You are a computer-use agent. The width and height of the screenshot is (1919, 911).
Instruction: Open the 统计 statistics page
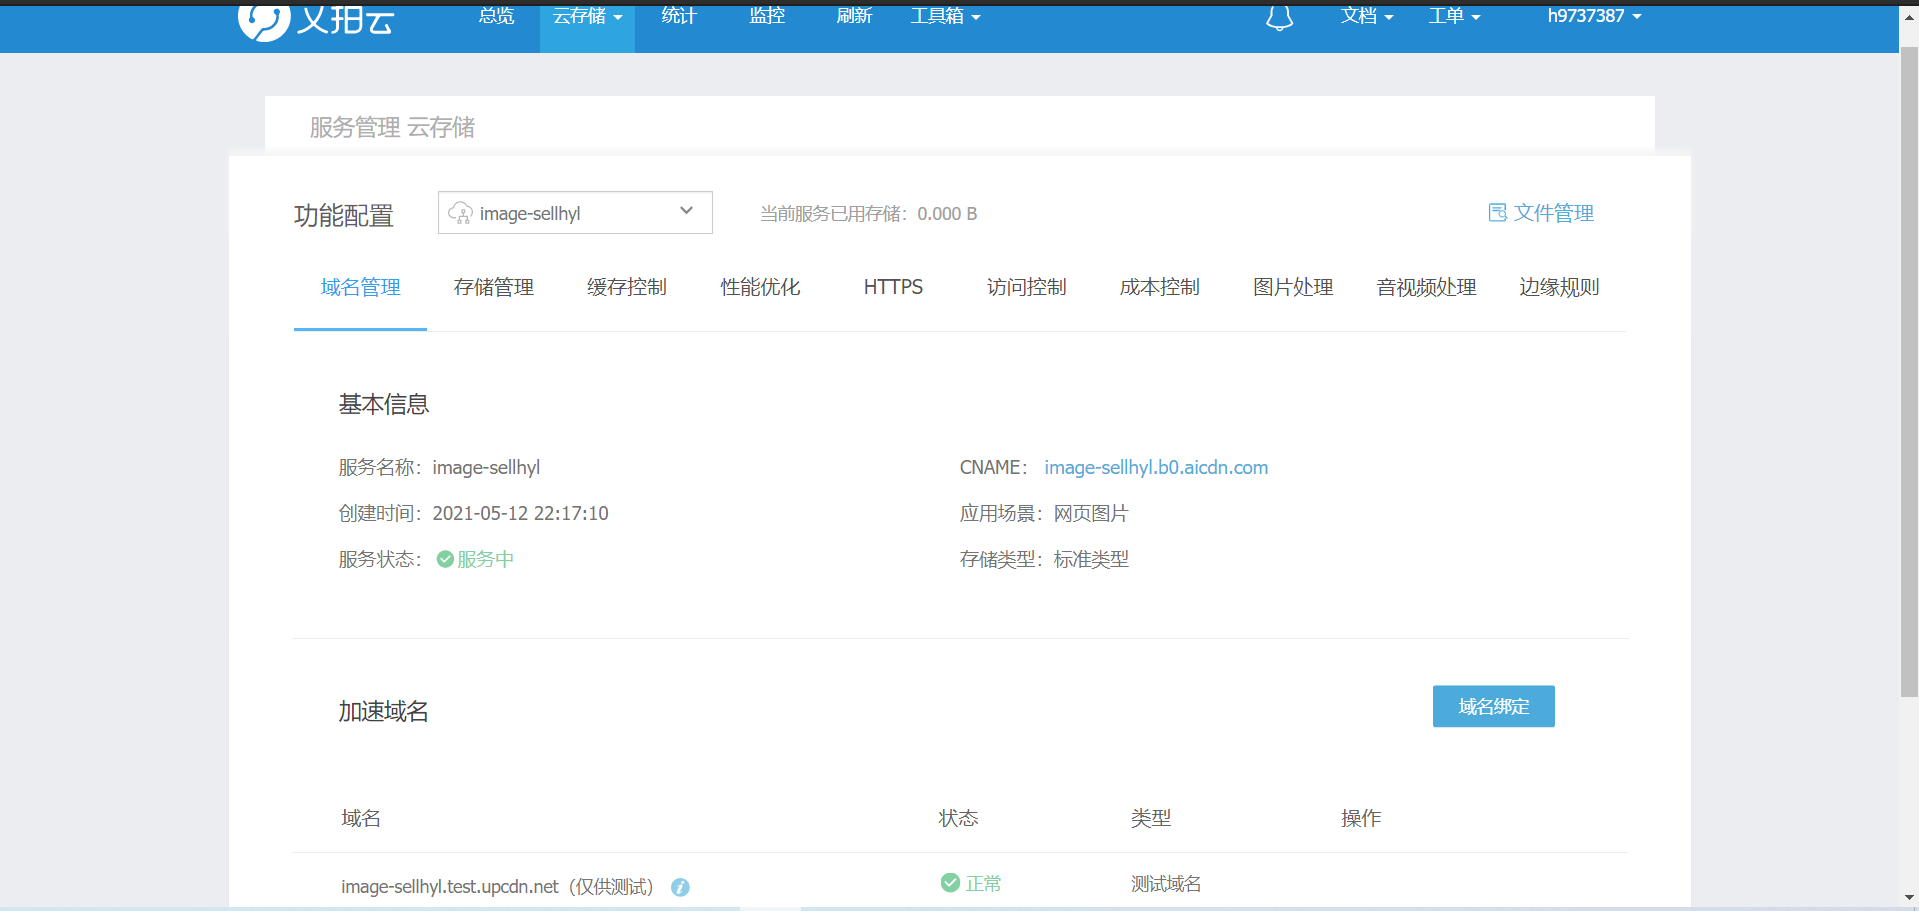pyautogui.click(x=678, y=16)
